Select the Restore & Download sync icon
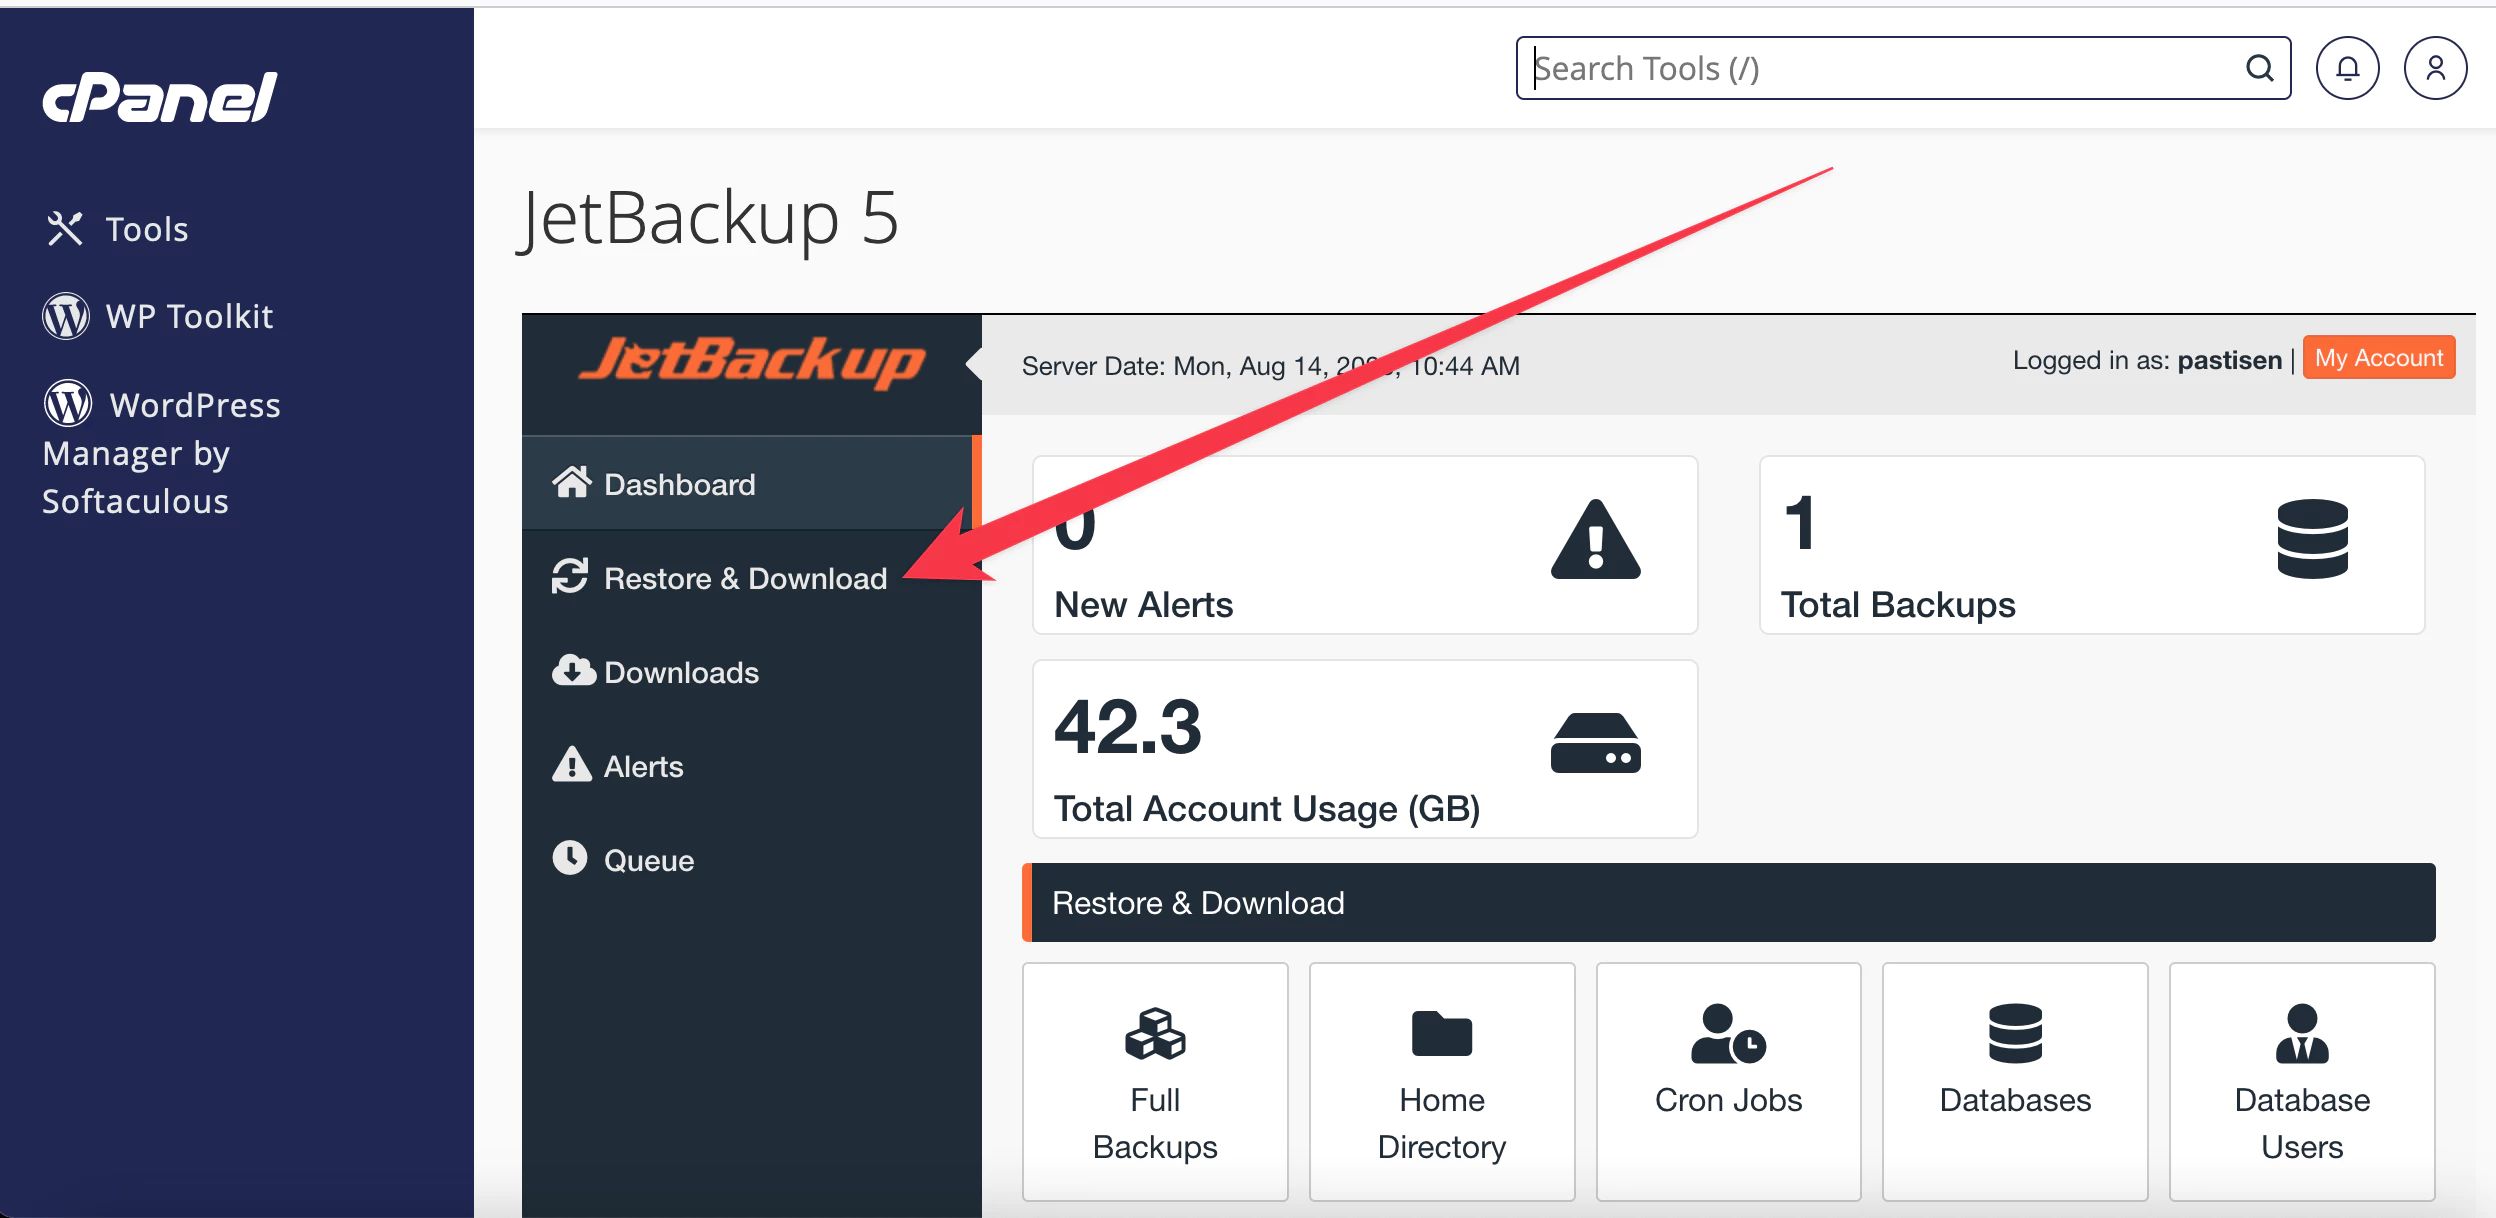The width and height of the screenshot is (2496, 1218). pos(571,577)
